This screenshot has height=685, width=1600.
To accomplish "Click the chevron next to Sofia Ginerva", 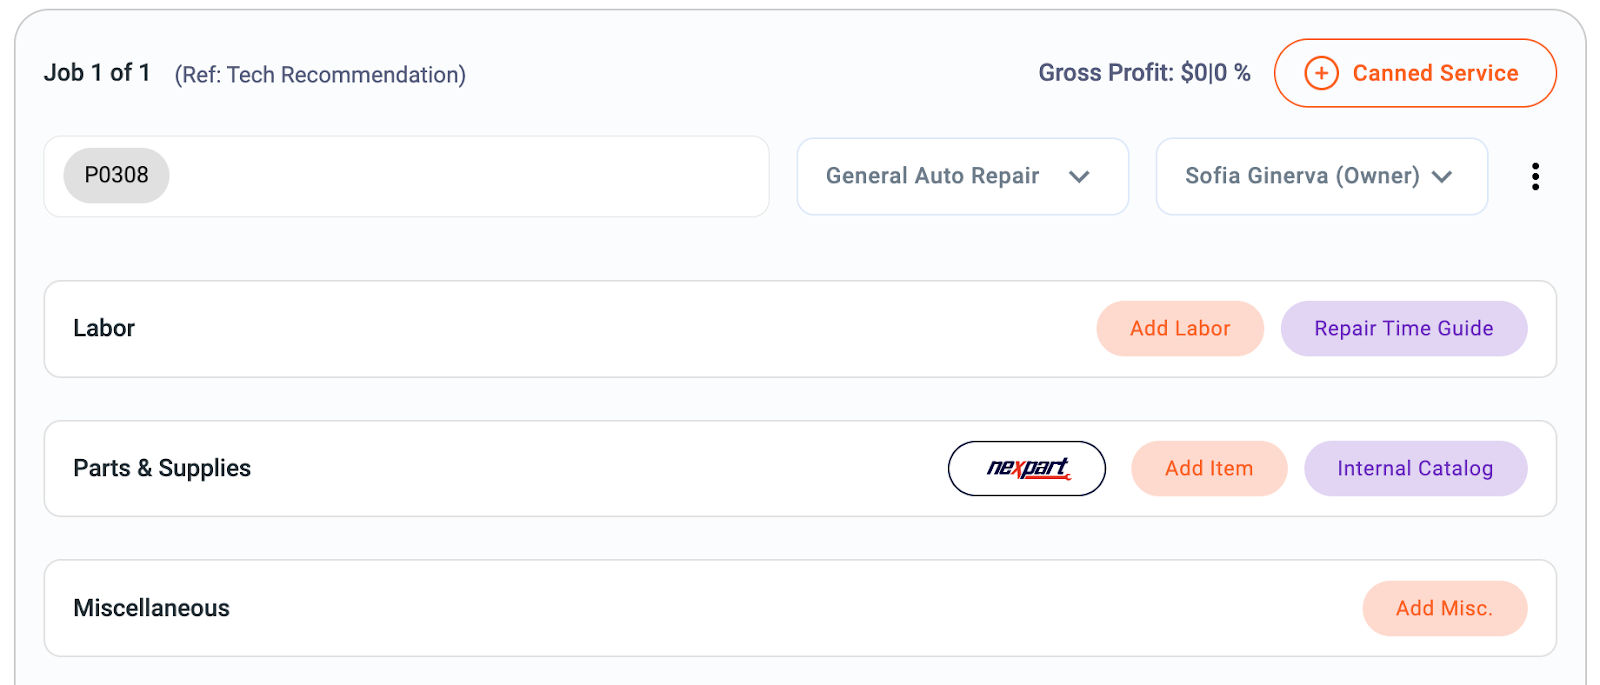I will coord(1441,177).
